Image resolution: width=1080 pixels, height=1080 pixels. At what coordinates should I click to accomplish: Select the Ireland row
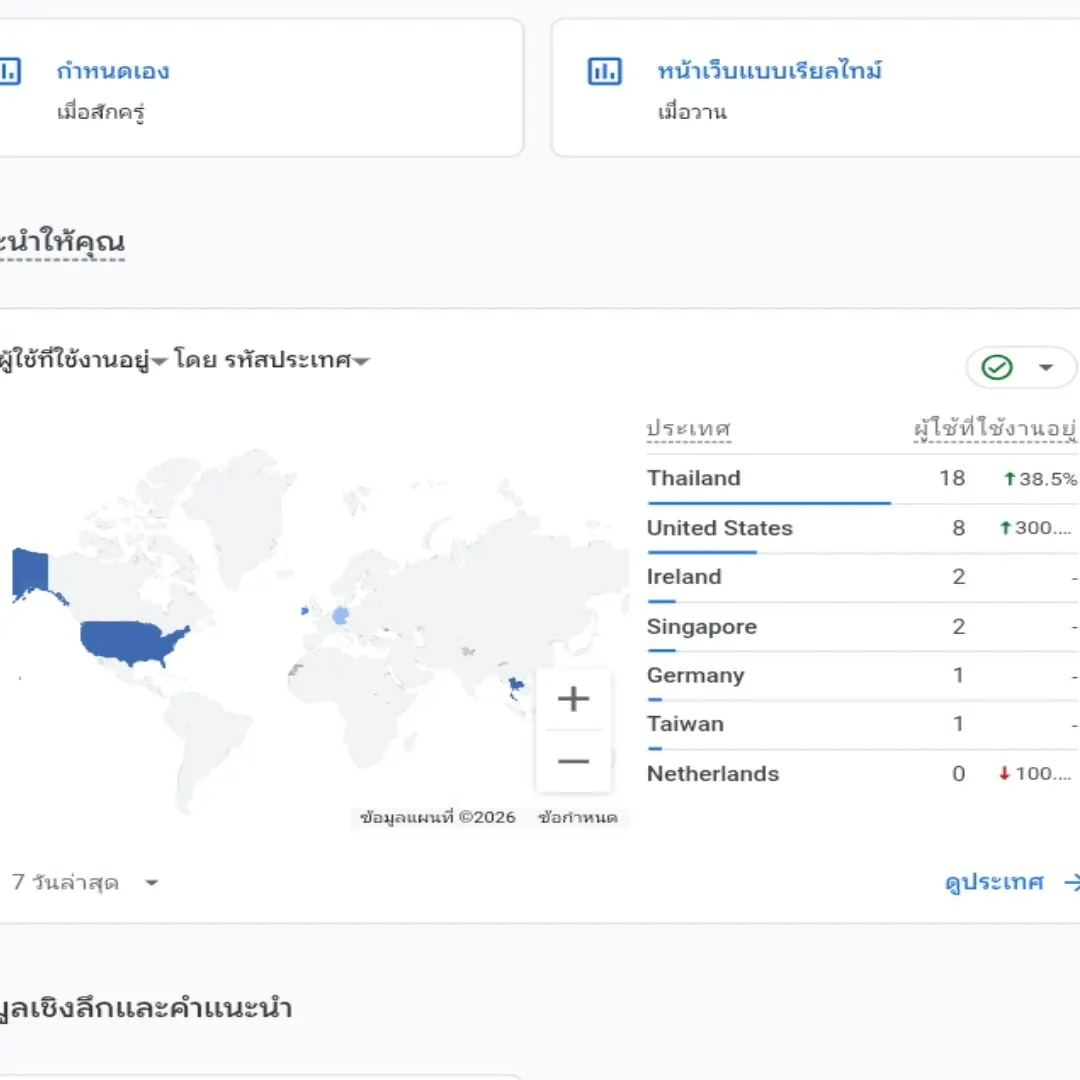point(862,577)
